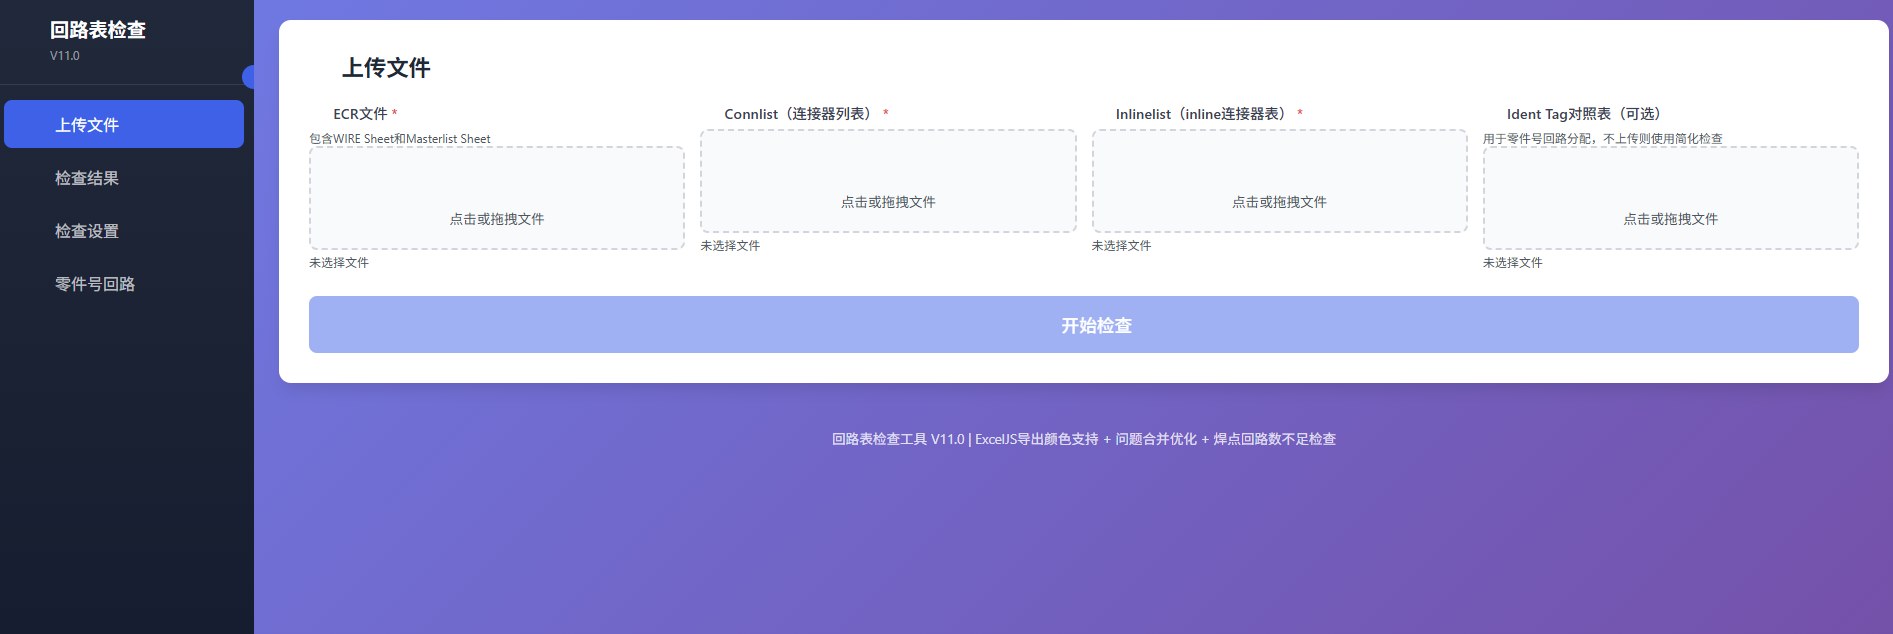Click the Ident Tag对照表（可选） label
This screenshot has height=634, width=1893.
click(1587, 114)
